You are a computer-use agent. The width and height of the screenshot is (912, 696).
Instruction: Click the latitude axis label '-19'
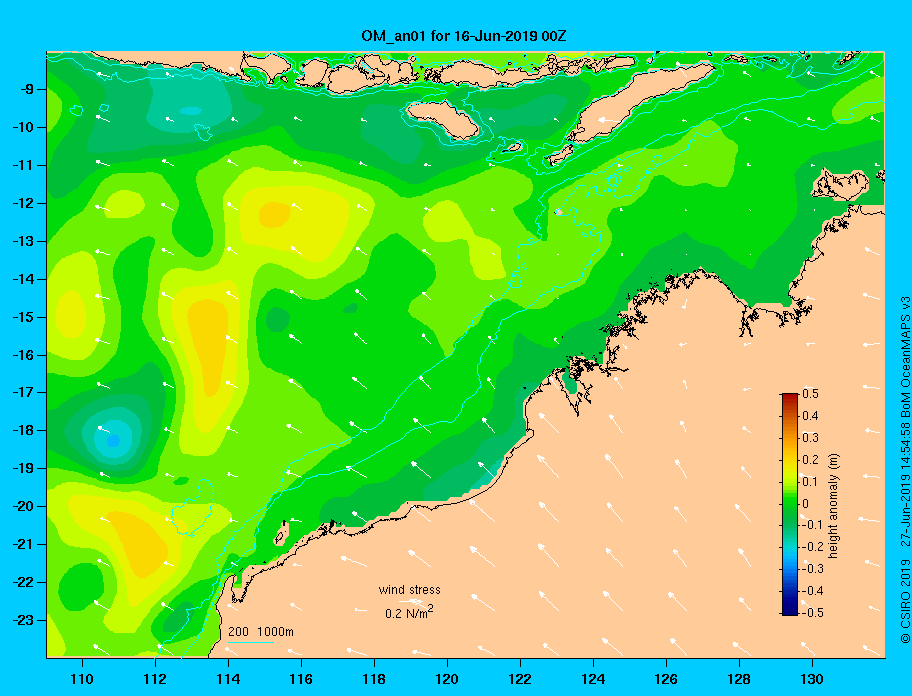click(x=22, y=468)
